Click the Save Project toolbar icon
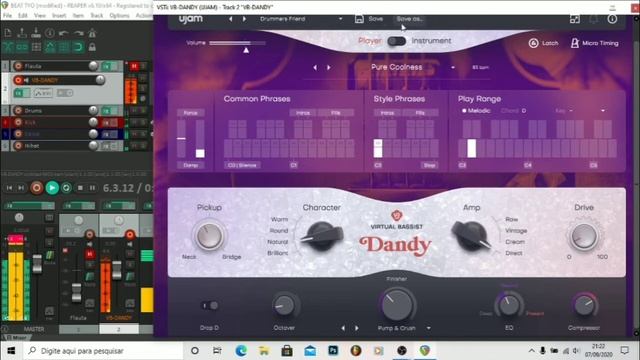Viewport: 640px width, 360px height. click(36, 33)
